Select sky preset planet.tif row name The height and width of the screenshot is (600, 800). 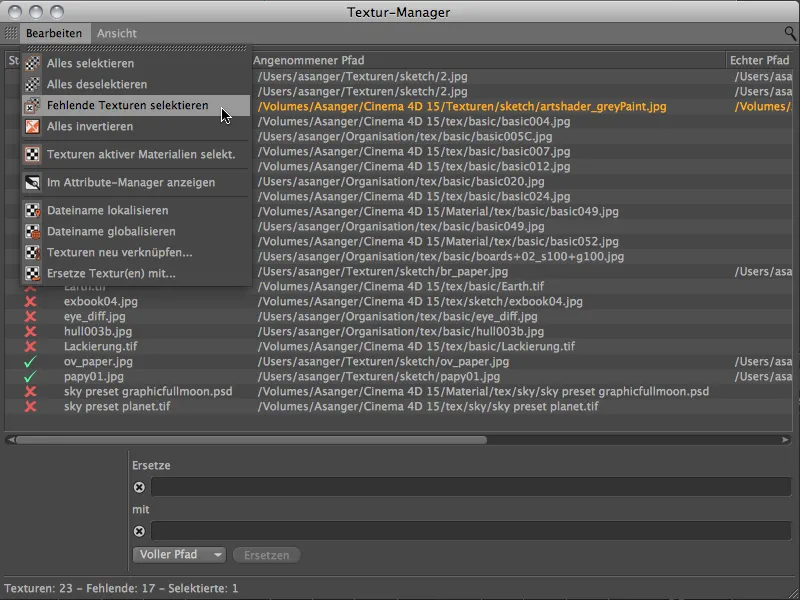click(x=117, y=407)
